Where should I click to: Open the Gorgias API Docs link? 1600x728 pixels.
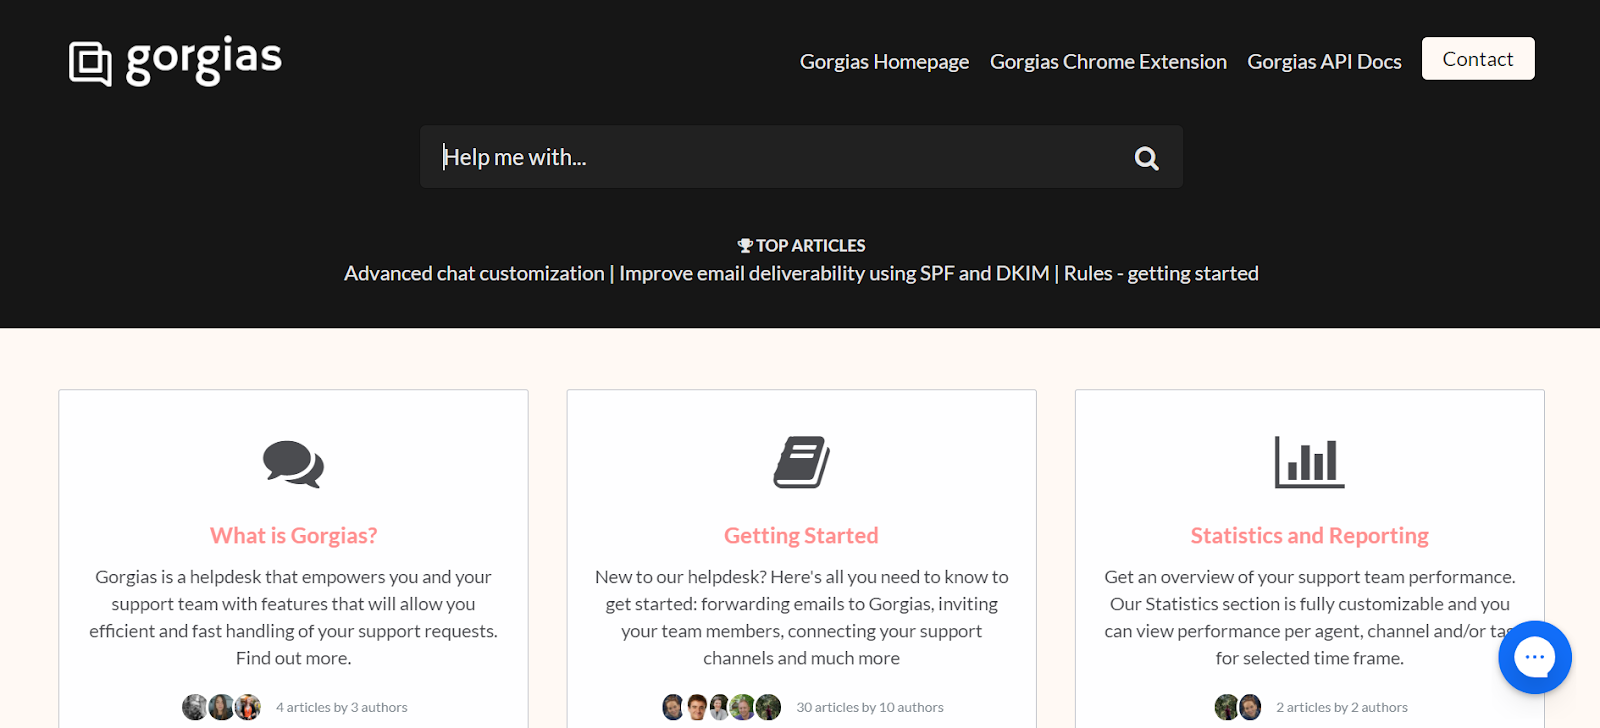tap(1324, 61)
